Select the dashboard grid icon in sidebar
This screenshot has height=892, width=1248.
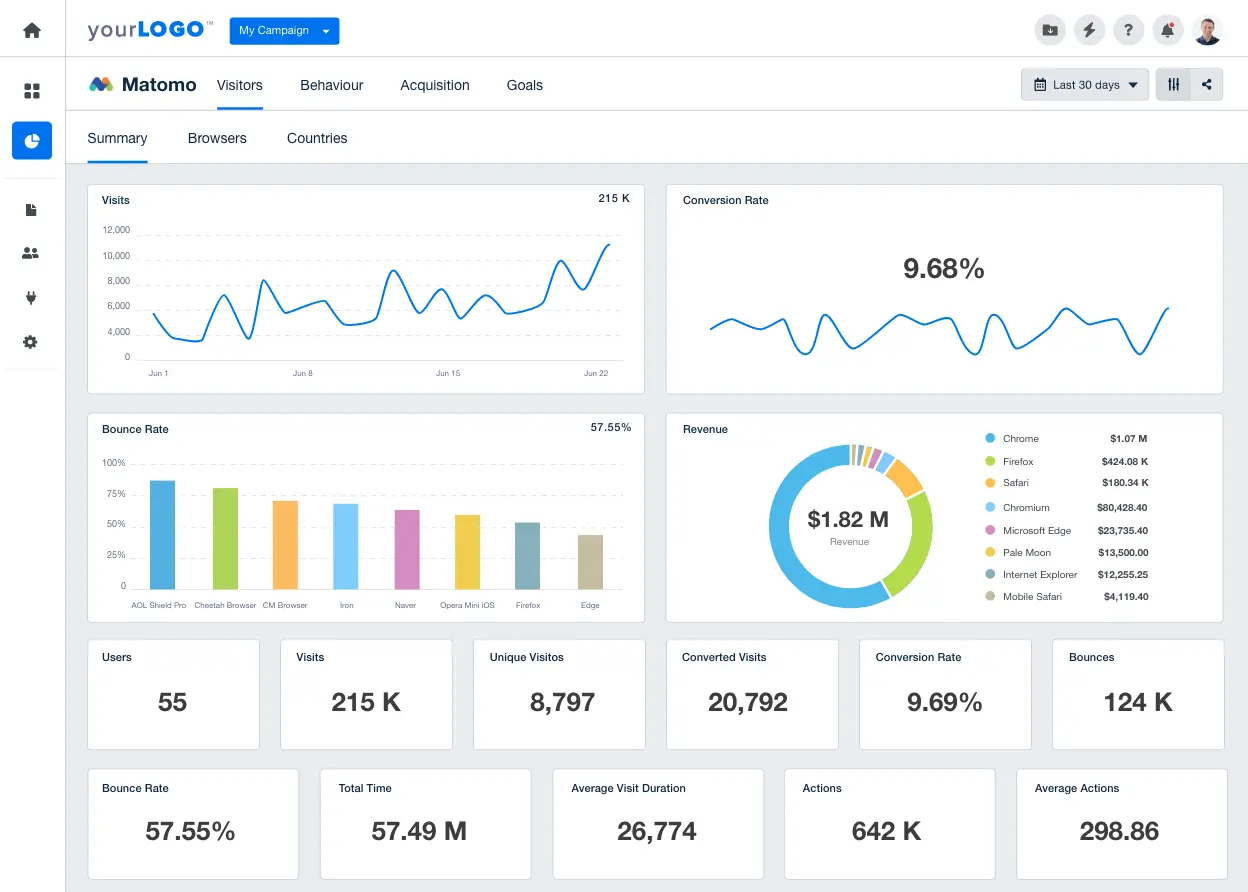coord(31,90)
